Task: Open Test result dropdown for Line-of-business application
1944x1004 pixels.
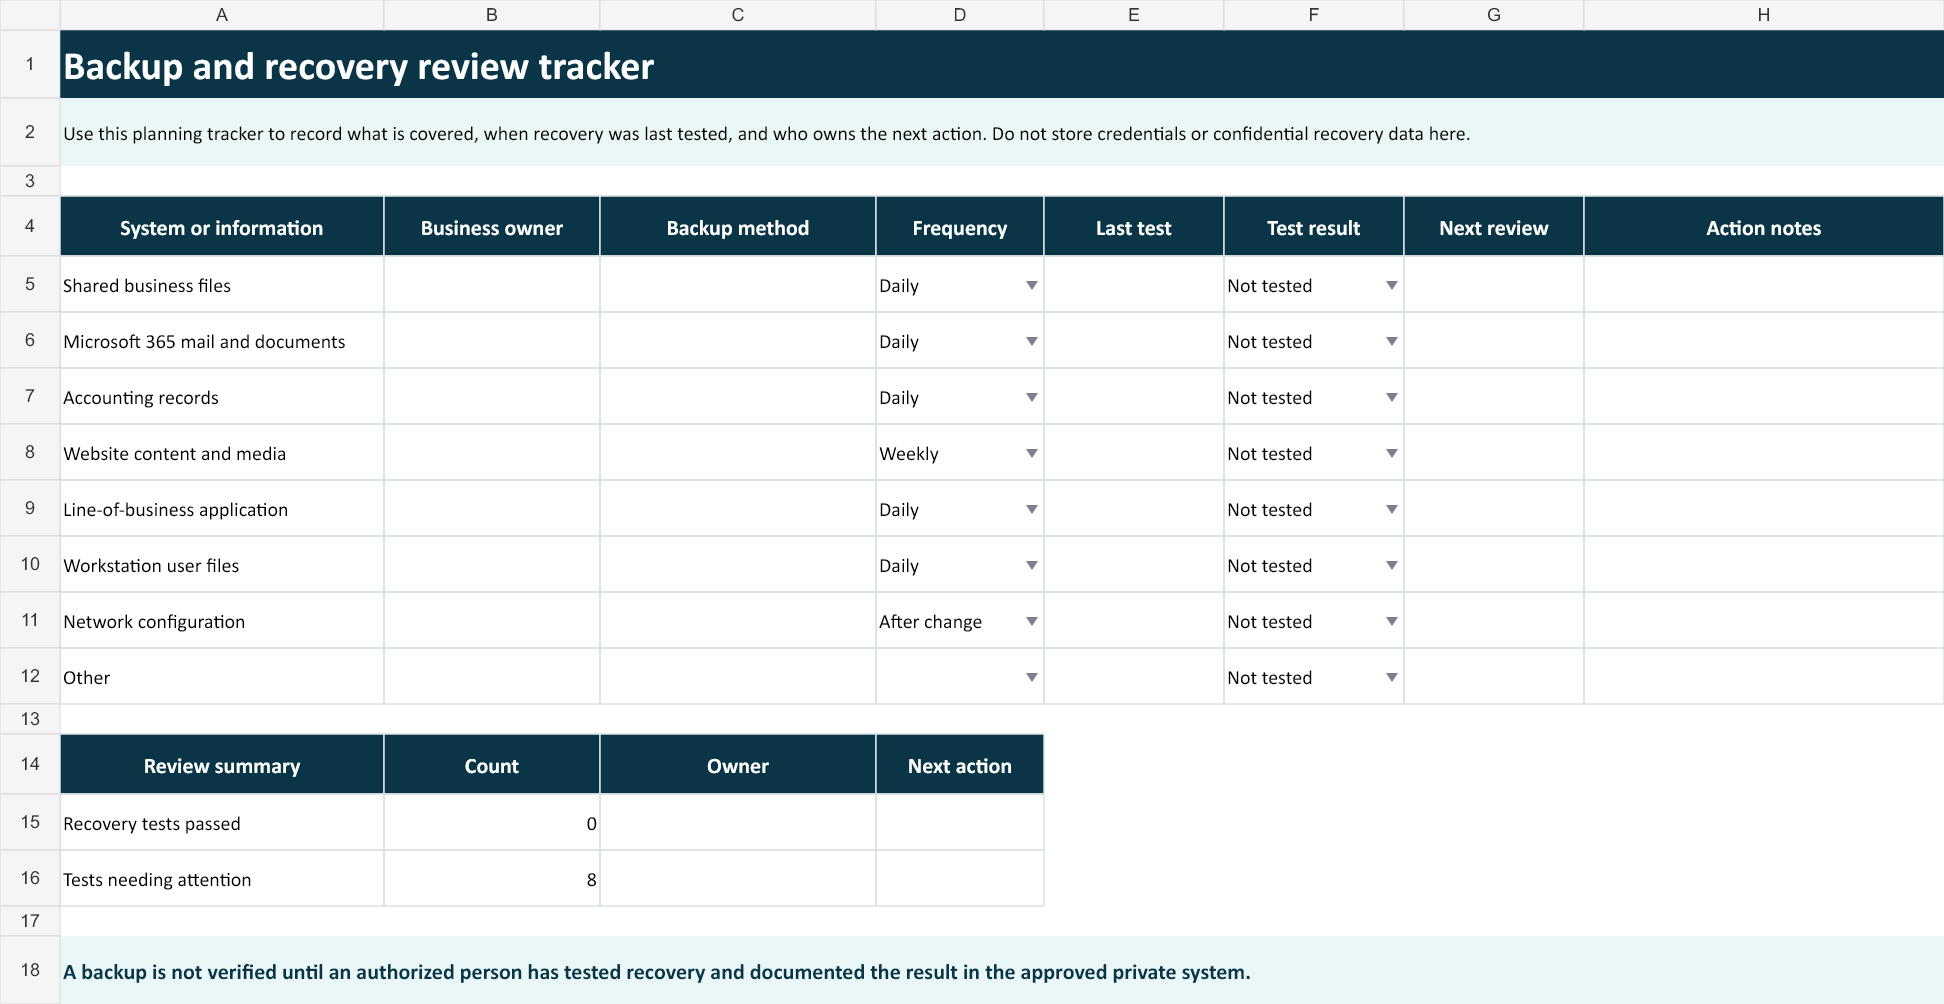Action: click(1391, 510)
